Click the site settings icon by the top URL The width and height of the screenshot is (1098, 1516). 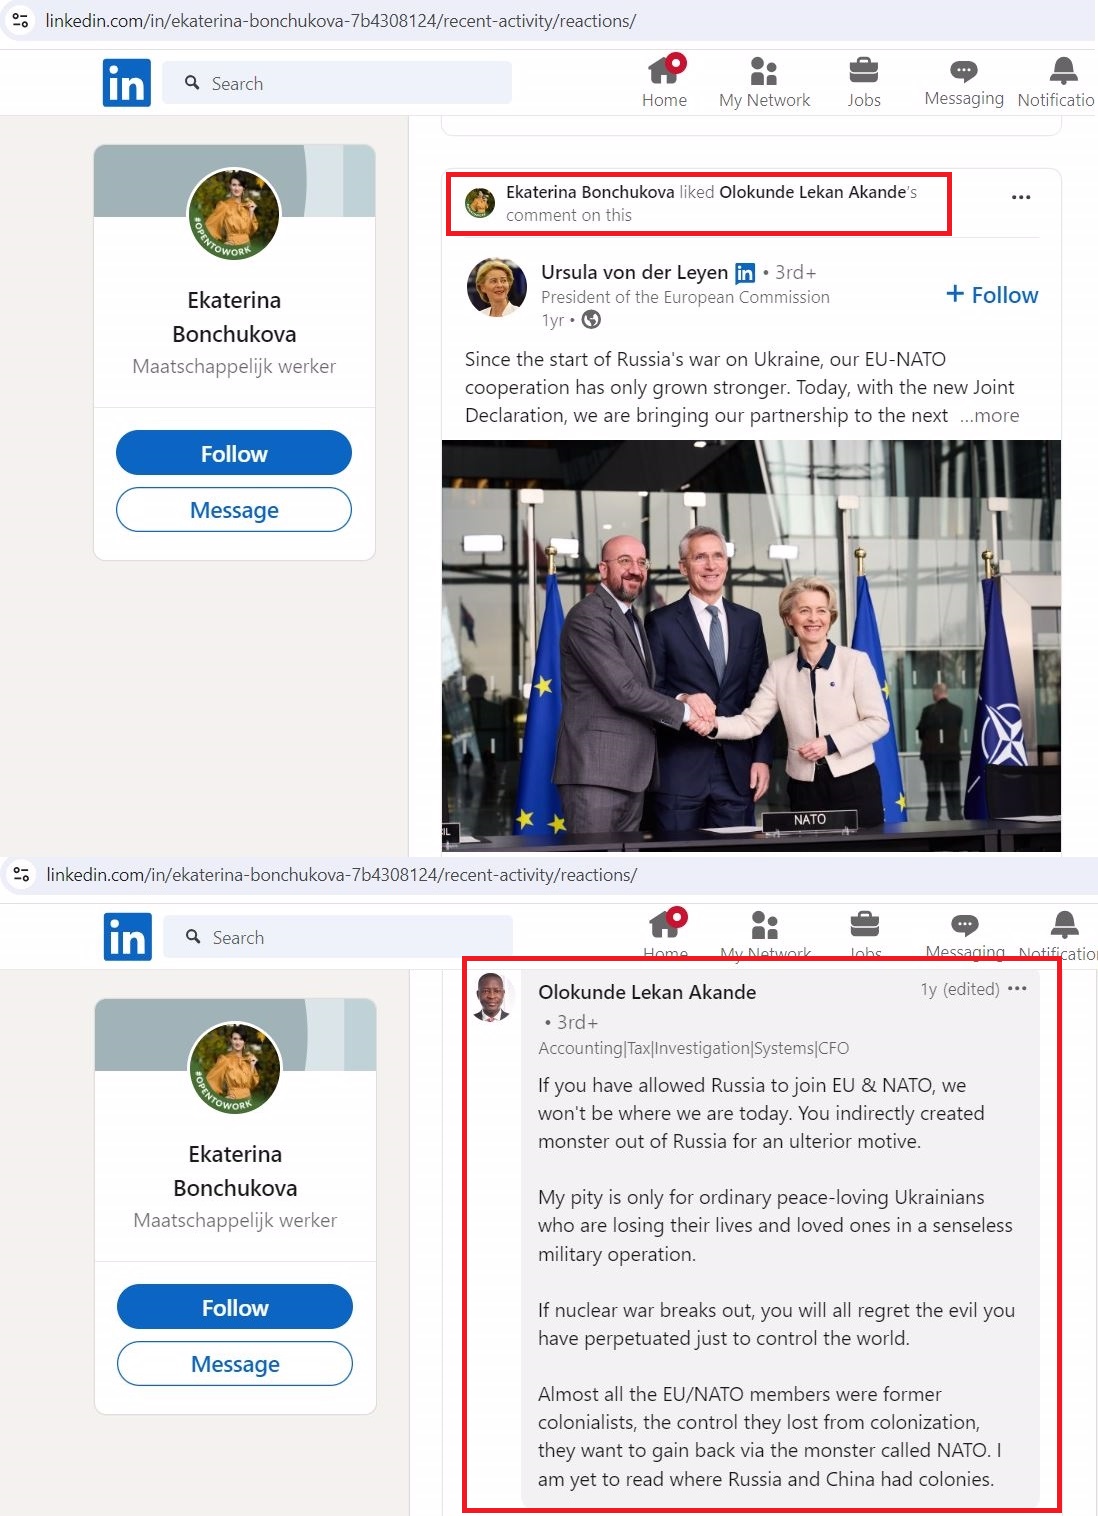[20, 20]
